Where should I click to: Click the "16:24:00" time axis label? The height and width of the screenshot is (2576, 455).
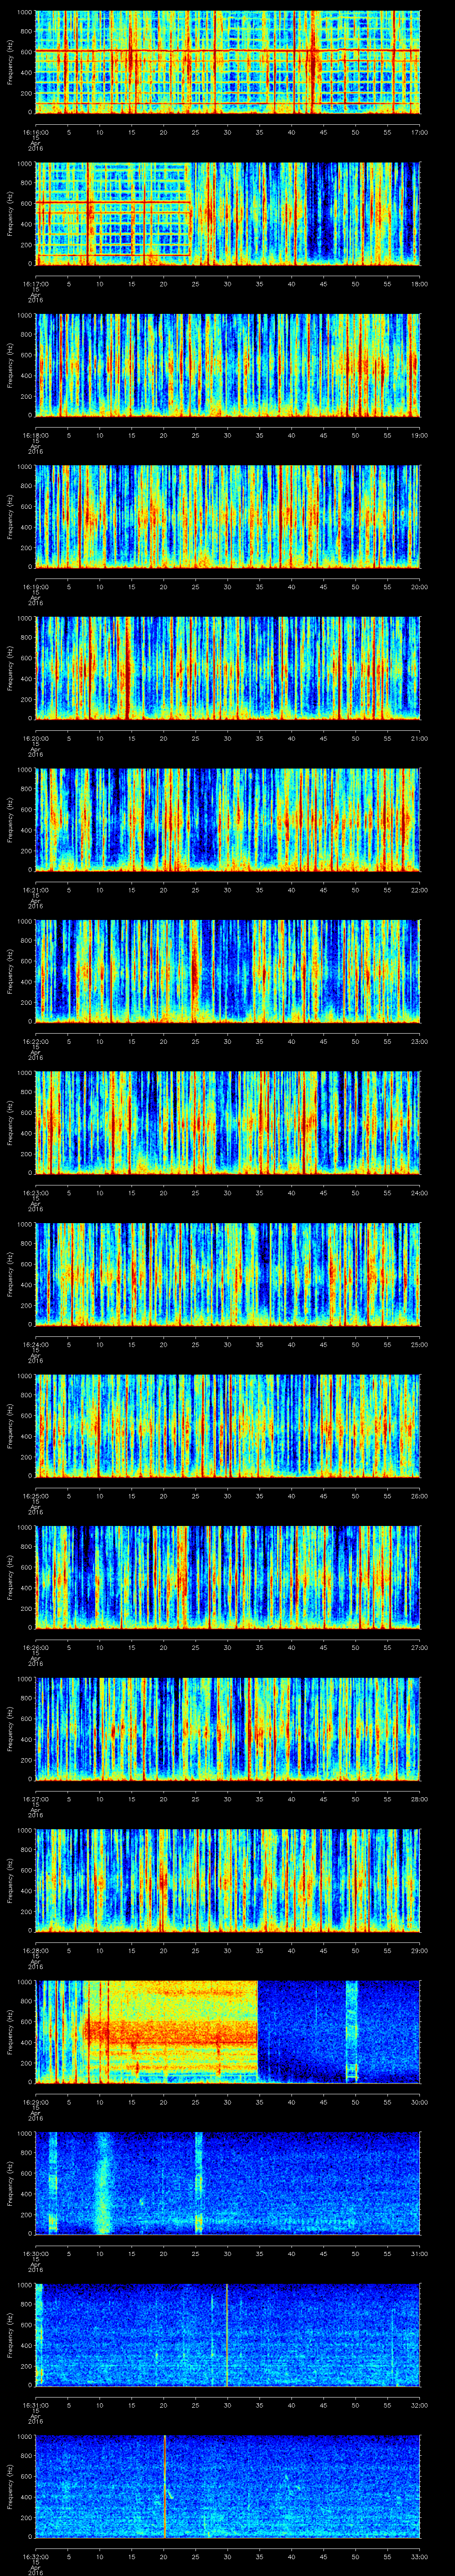[36, 1344]
